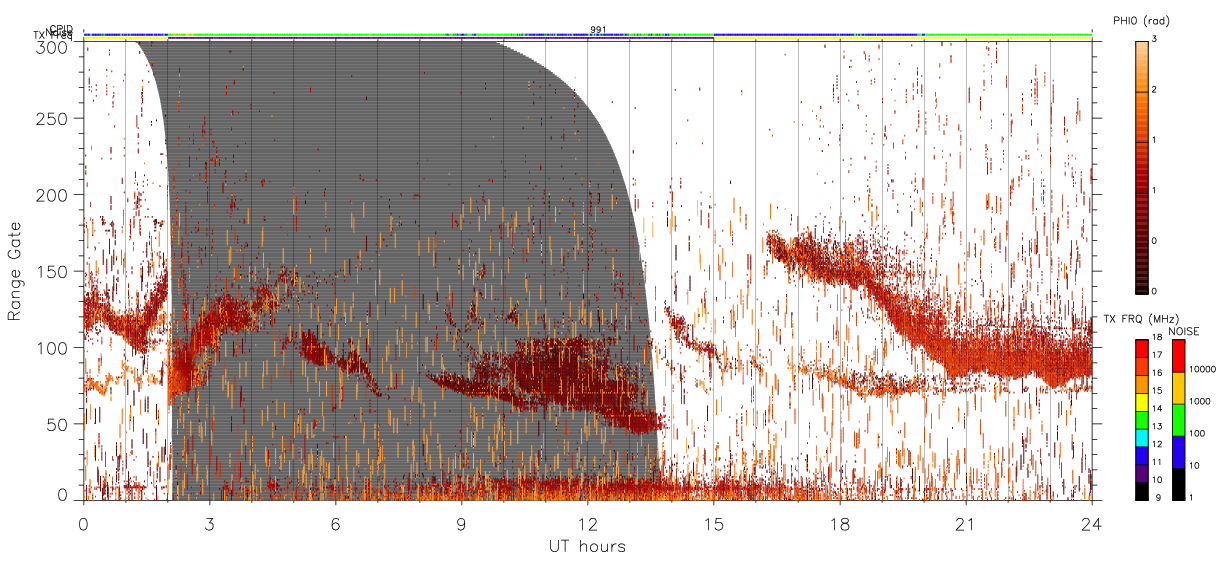Click the '14' TX FRQ scale label
The image size is (1228, 567).
click(x=1157, y=410)
